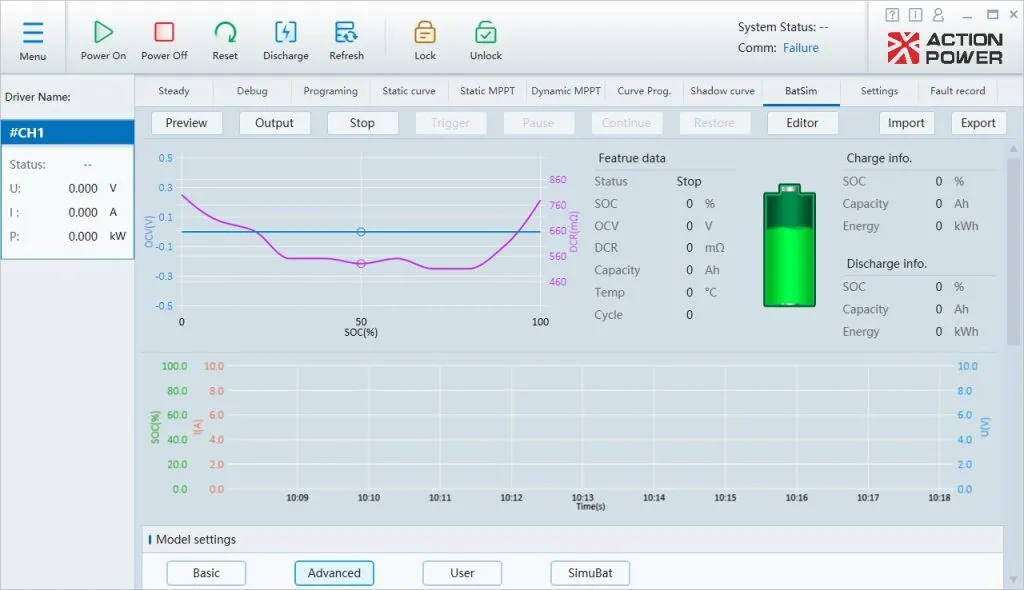Click the DCR(mΩ) axis label
Viewport: 1024px width, 590px height.
pos(573,231)
